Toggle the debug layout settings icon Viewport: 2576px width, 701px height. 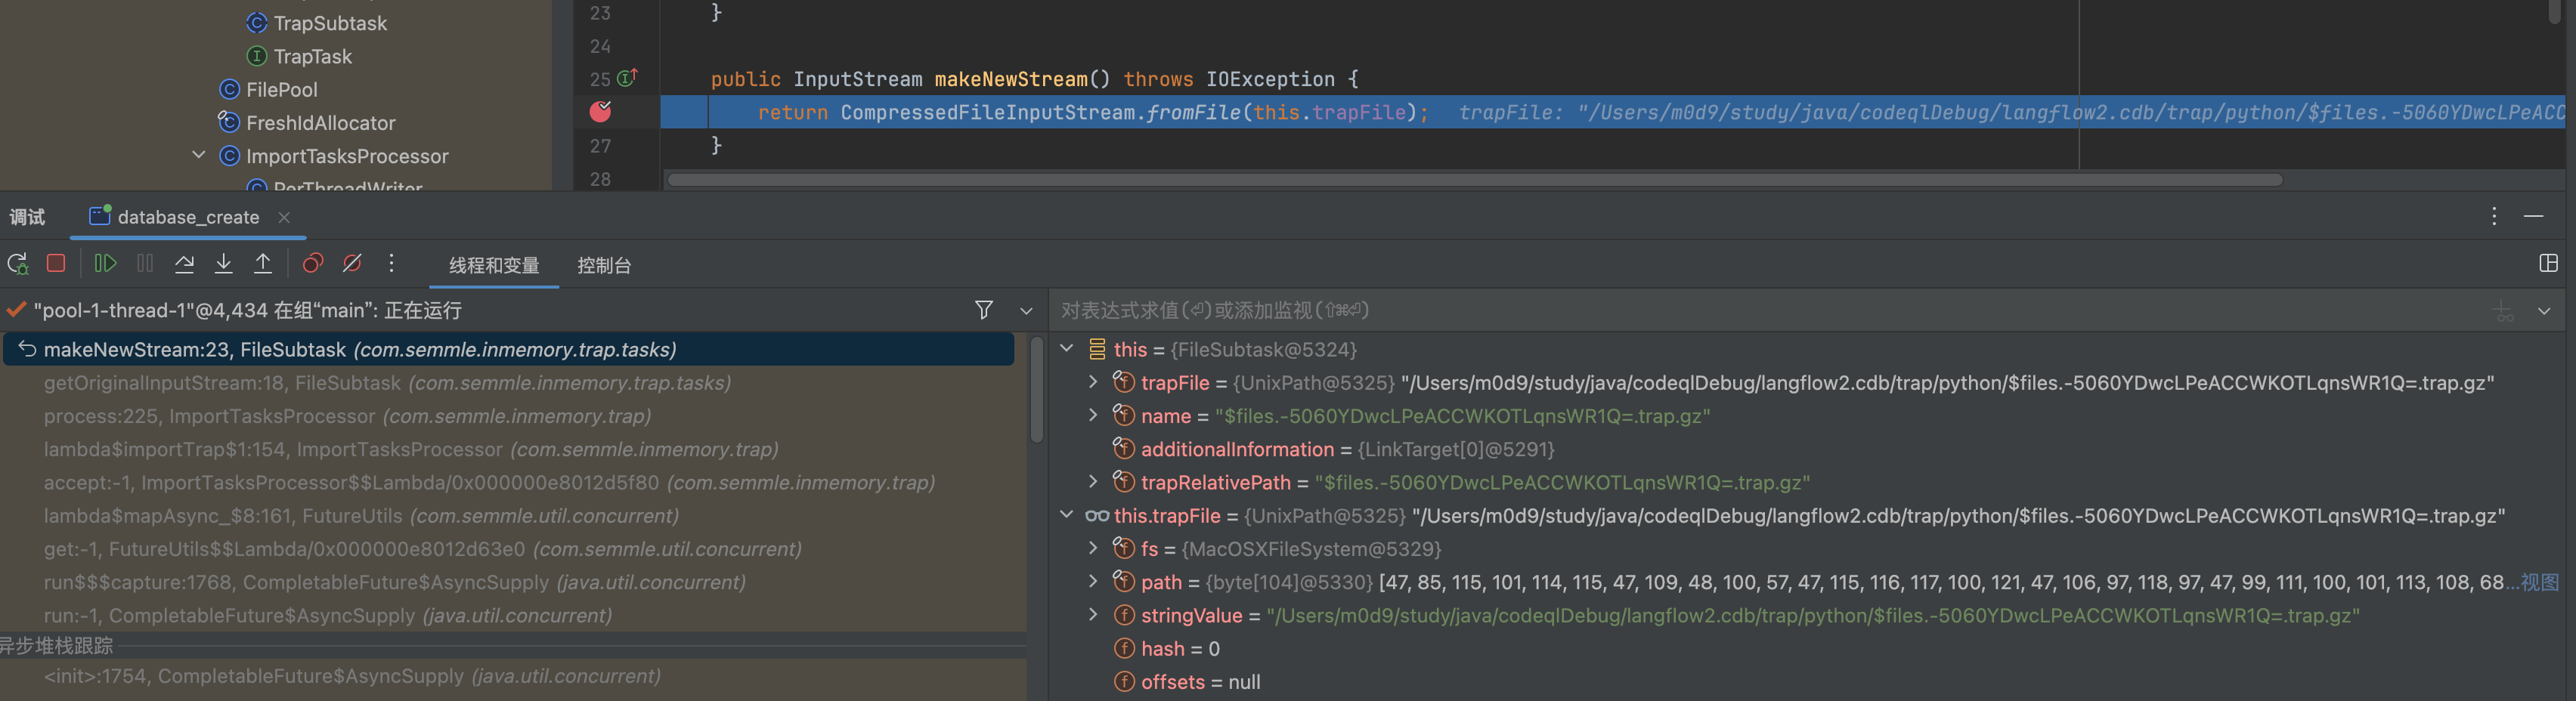point(2548,263)
